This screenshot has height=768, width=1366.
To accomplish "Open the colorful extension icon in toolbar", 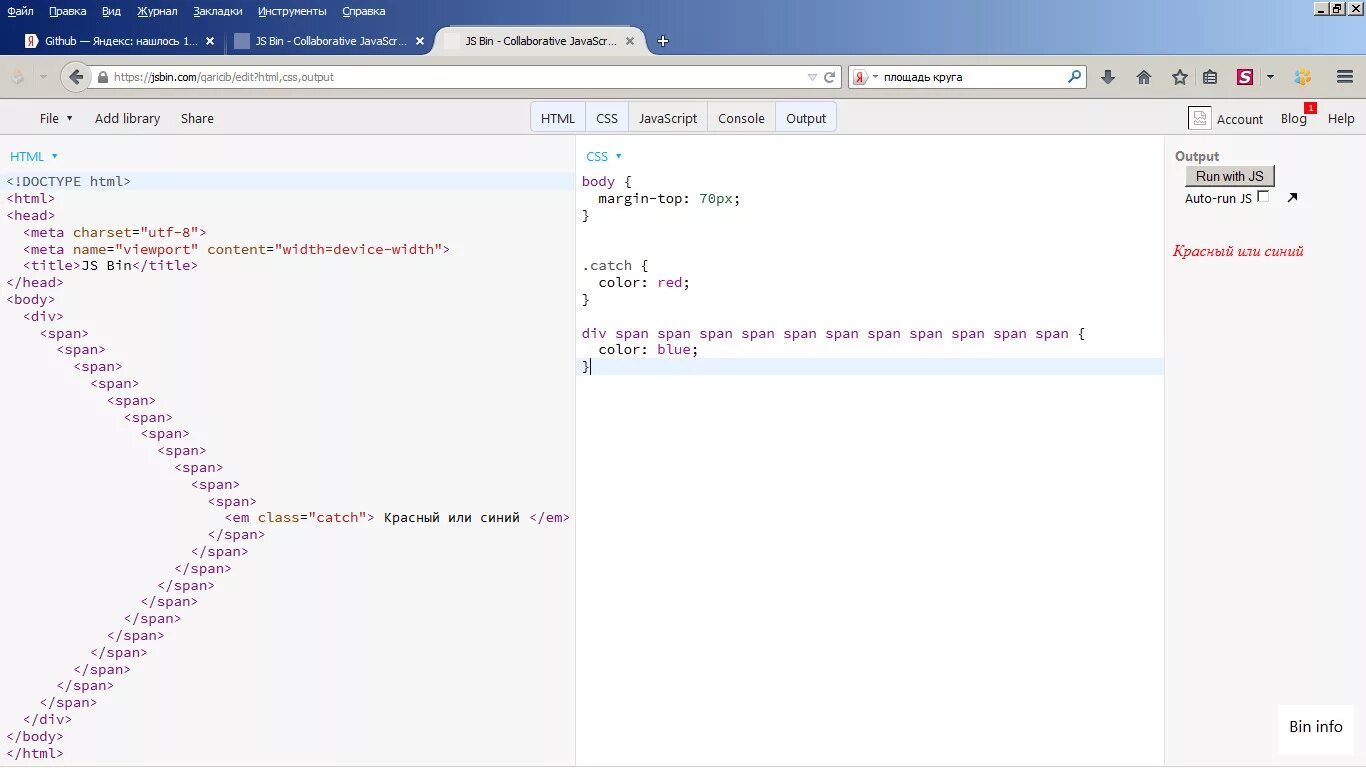I will coord(1302,77).
